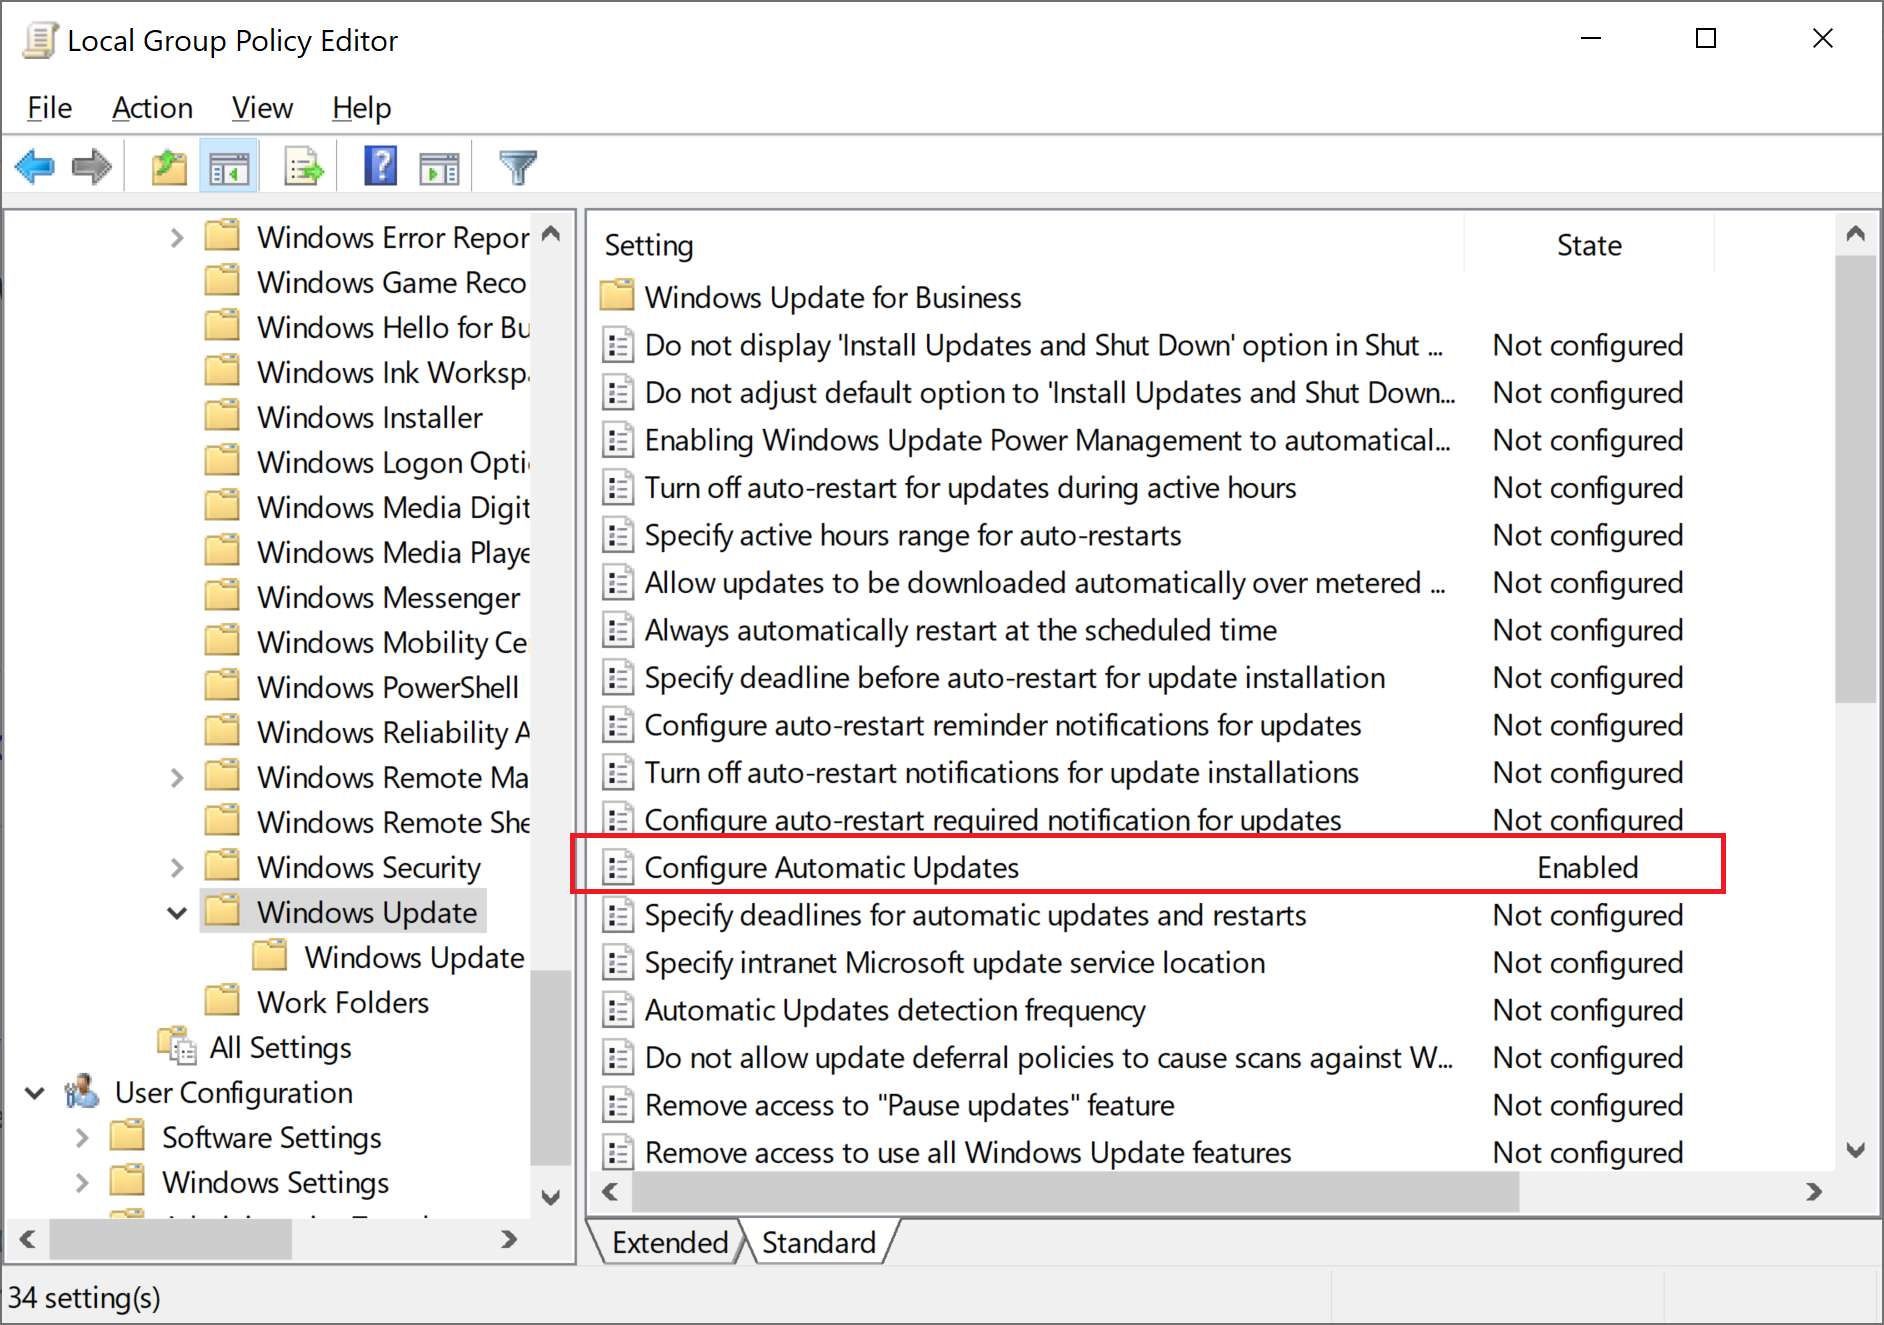The width and height of the screenshot is (1884, 1325).
Task: Click the tree pane scroll up arrow
Action: click(550, 234)
